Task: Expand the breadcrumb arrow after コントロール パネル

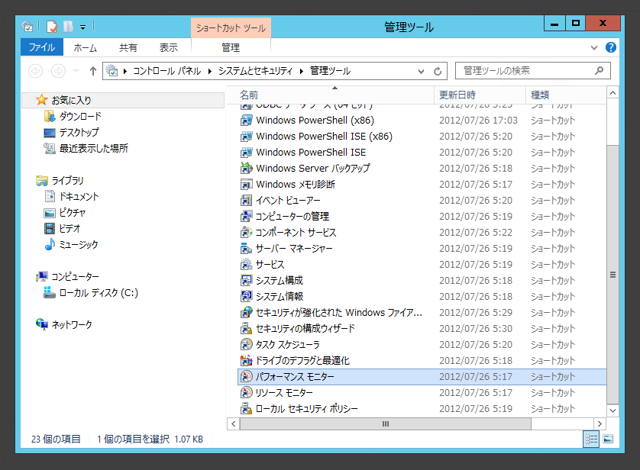Action: pos(209,71)
